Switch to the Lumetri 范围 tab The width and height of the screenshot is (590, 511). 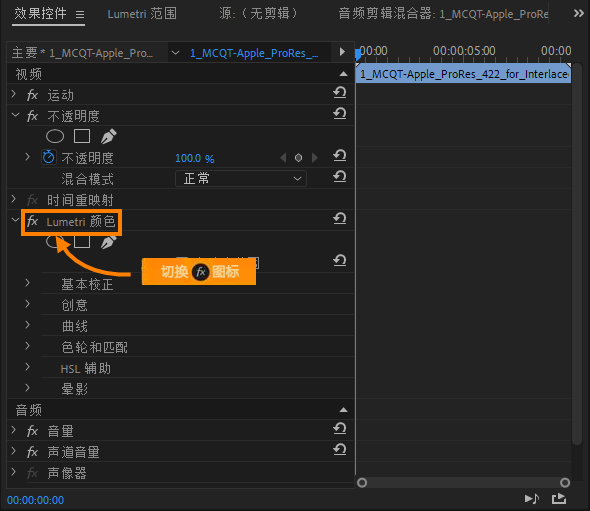[x=142, y=14]
